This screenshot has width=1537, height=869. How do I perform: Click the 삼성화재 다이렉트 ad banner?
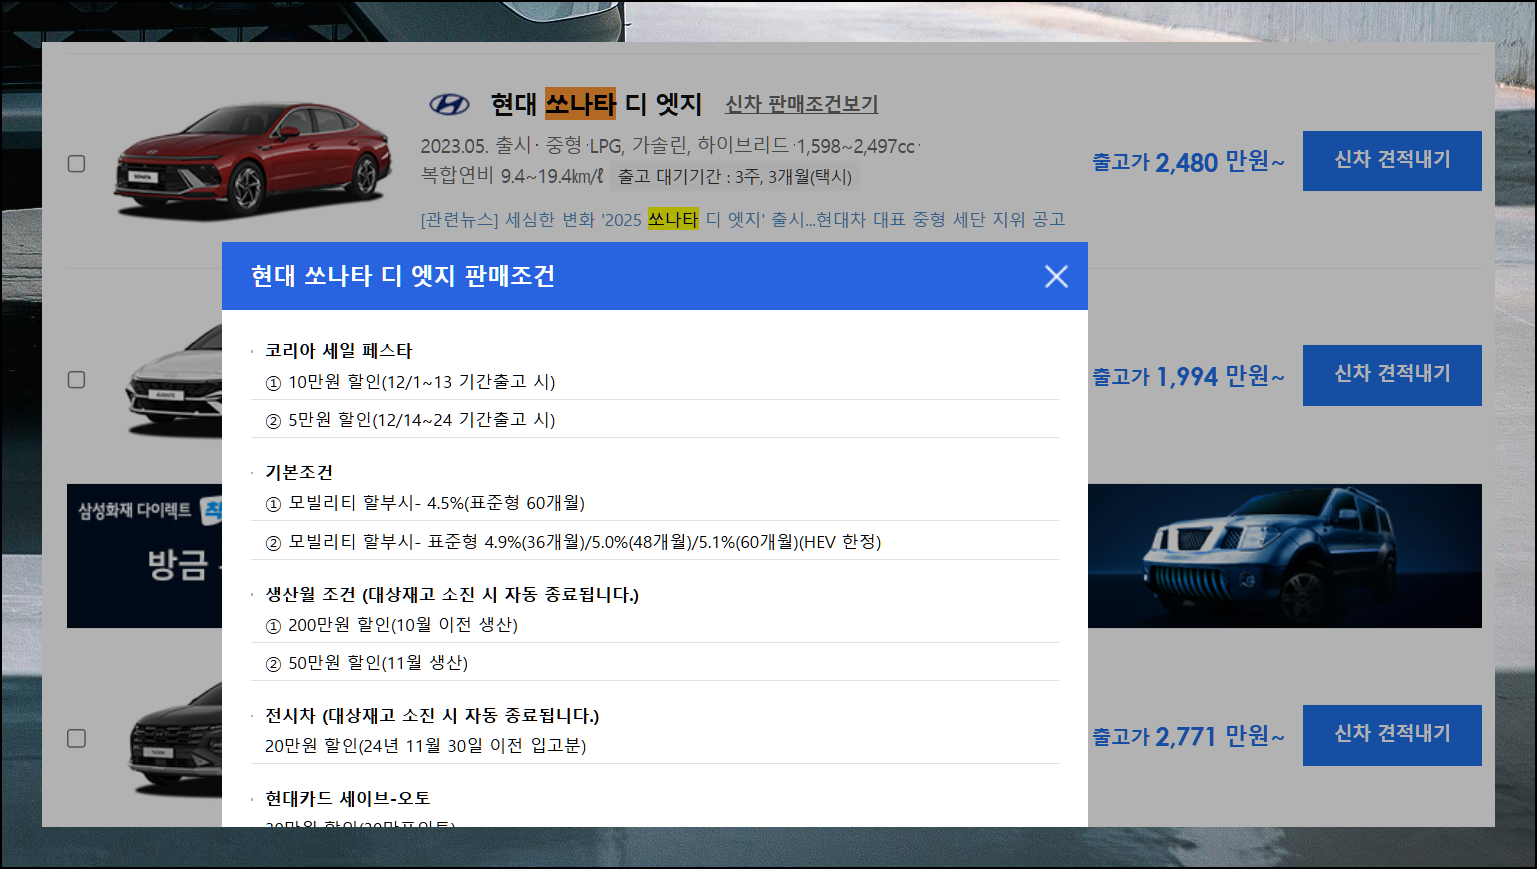(x=145, y=556)
